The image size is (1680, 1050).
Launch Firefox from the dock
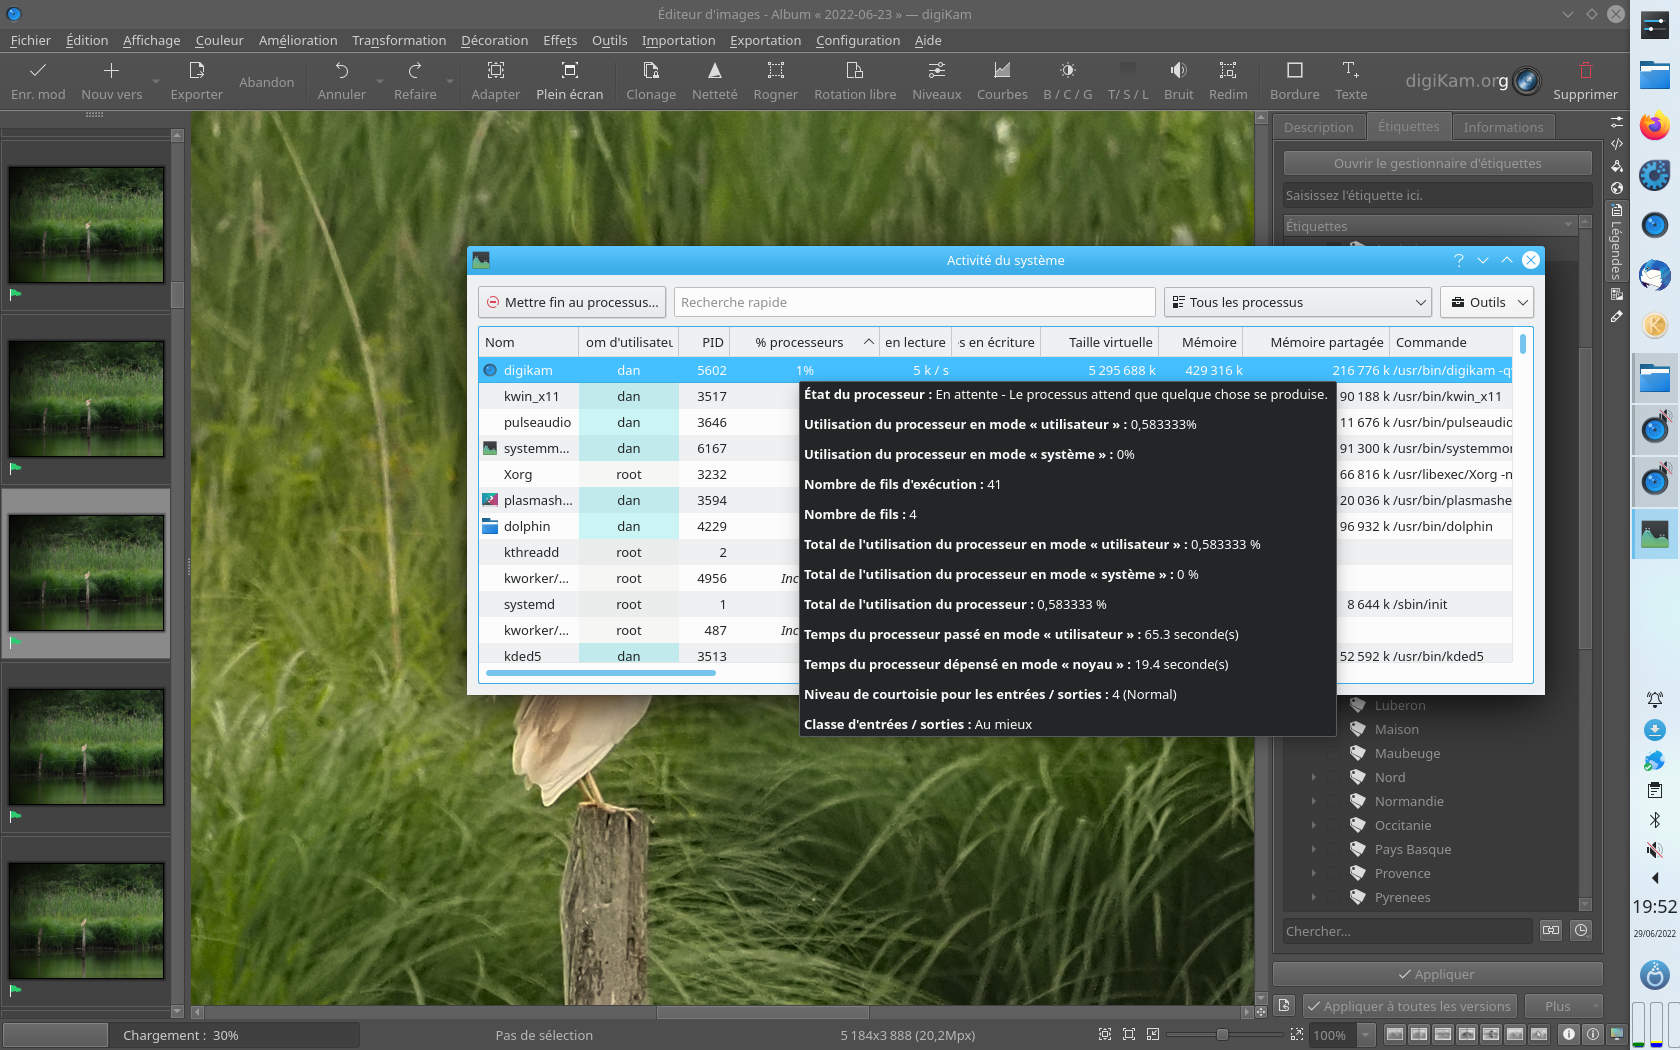coord(1655,127)
